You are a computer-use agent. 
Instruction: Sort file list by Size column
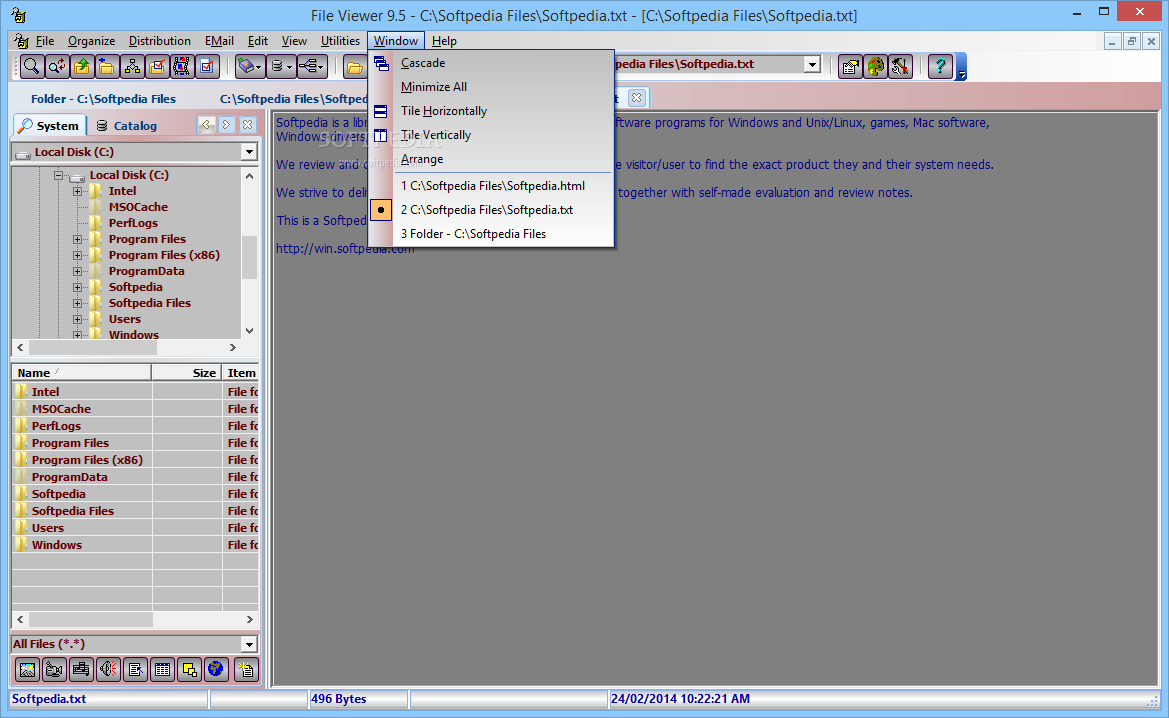187,373
